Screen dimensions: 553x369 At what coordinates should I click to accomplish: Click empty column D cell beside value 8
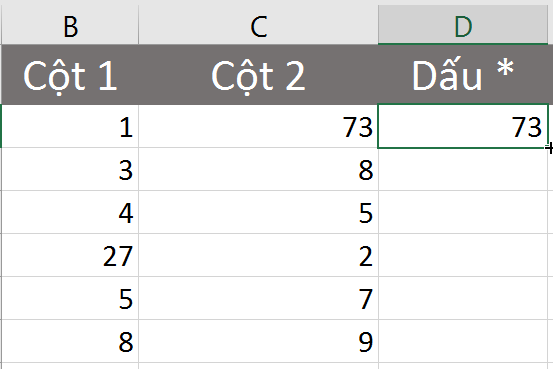pyautogui.click(x=463, y=169)
